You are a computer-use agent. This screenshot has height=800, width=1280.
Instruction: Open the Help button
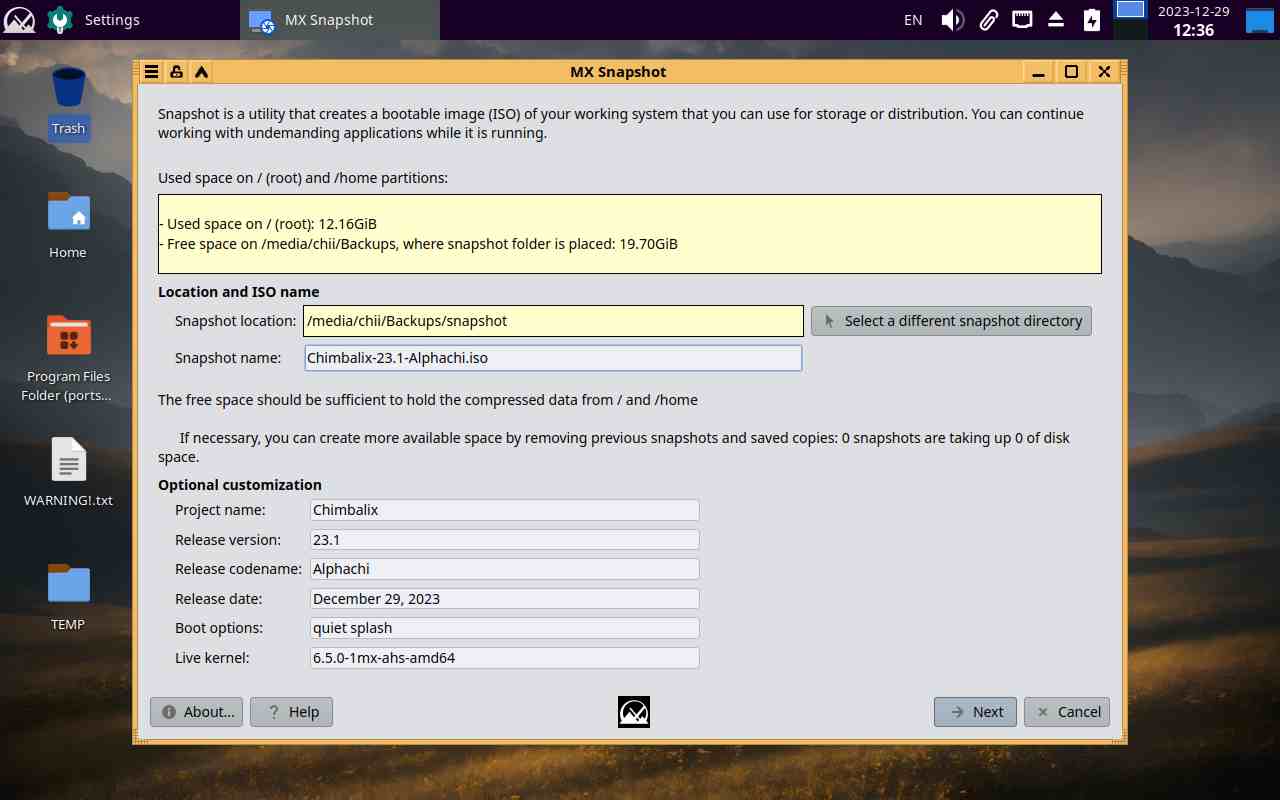click(291, 712)
